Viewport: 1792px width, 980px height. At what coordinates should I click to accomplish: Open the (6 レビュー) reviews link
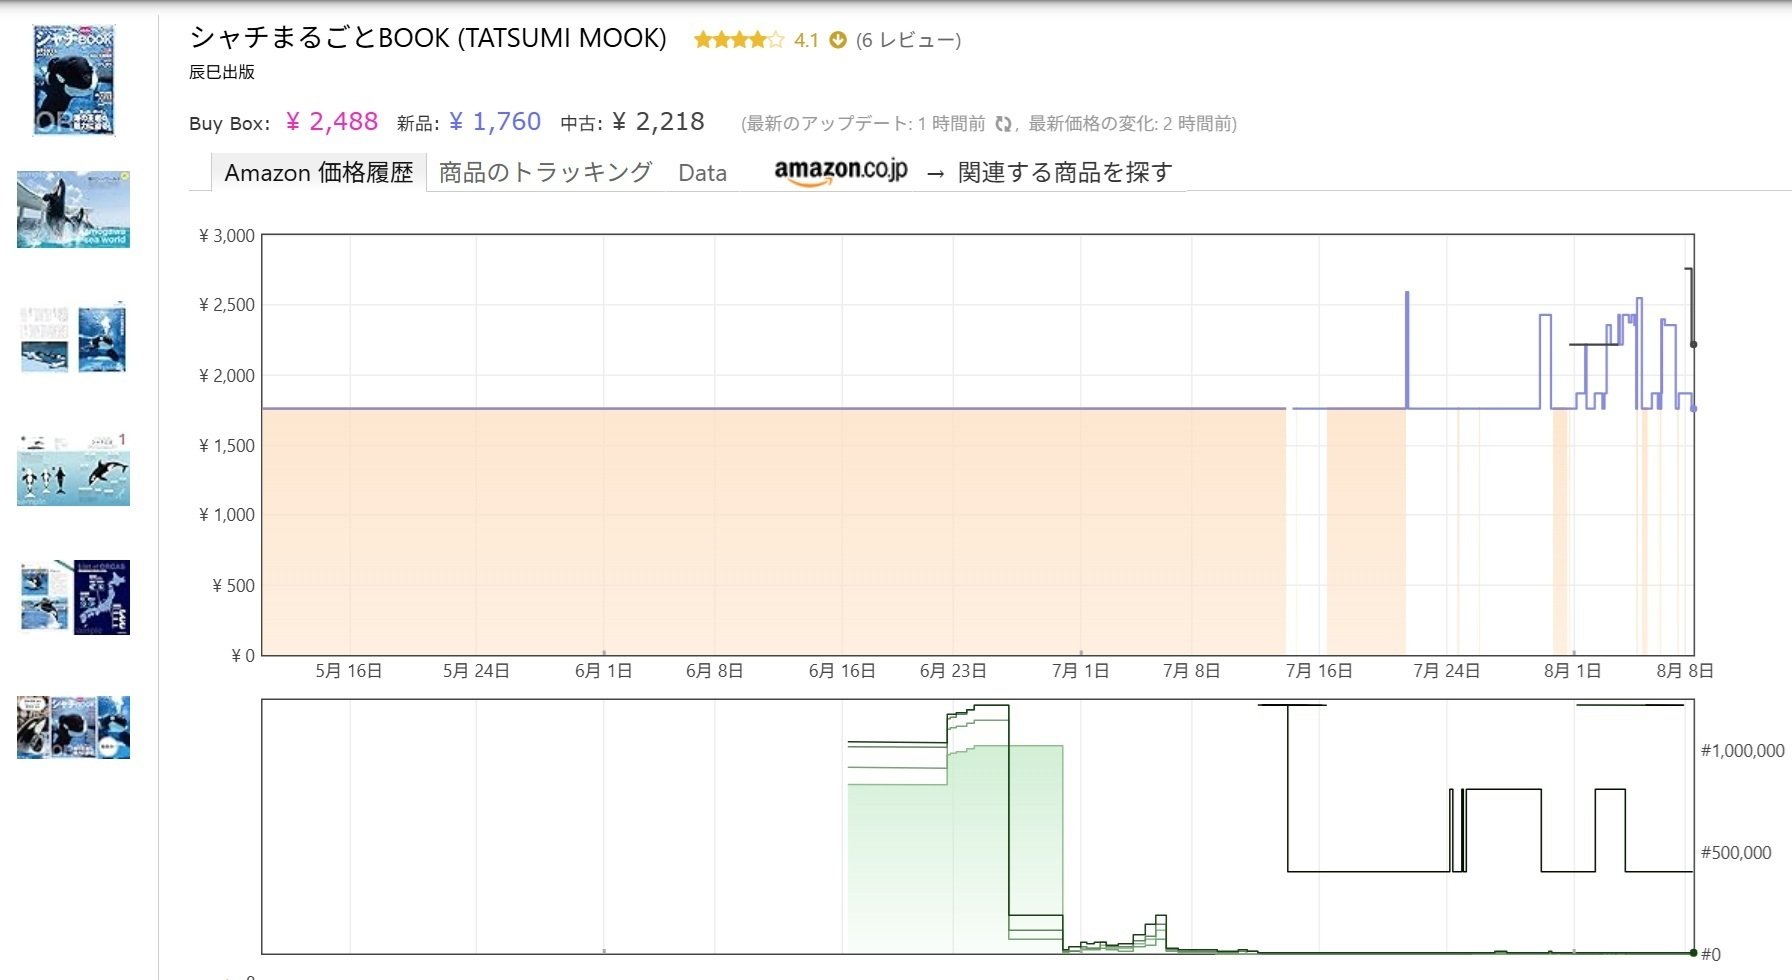[908, 40]
